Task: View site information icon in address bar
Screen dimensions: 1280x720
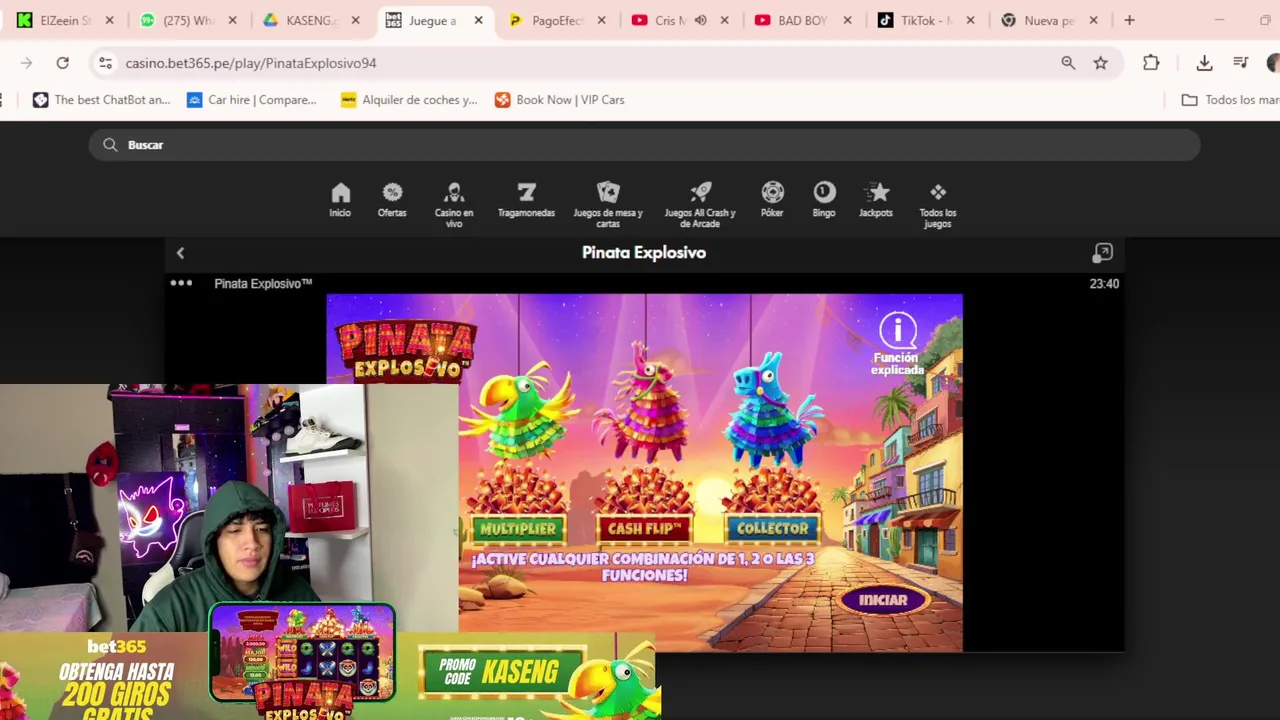Action: pyautogui.click(x=105, y=63)
